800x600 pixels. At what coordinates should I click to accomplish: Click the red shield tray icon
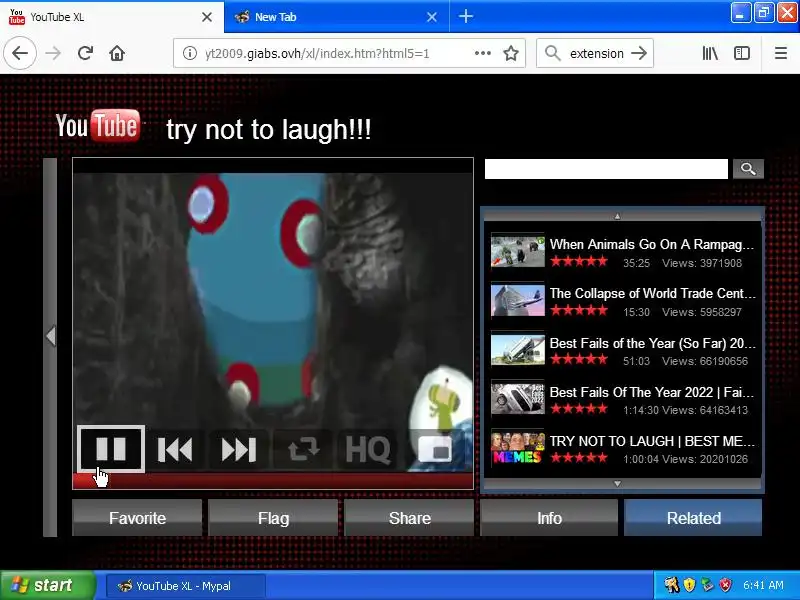tap(726, 585)
